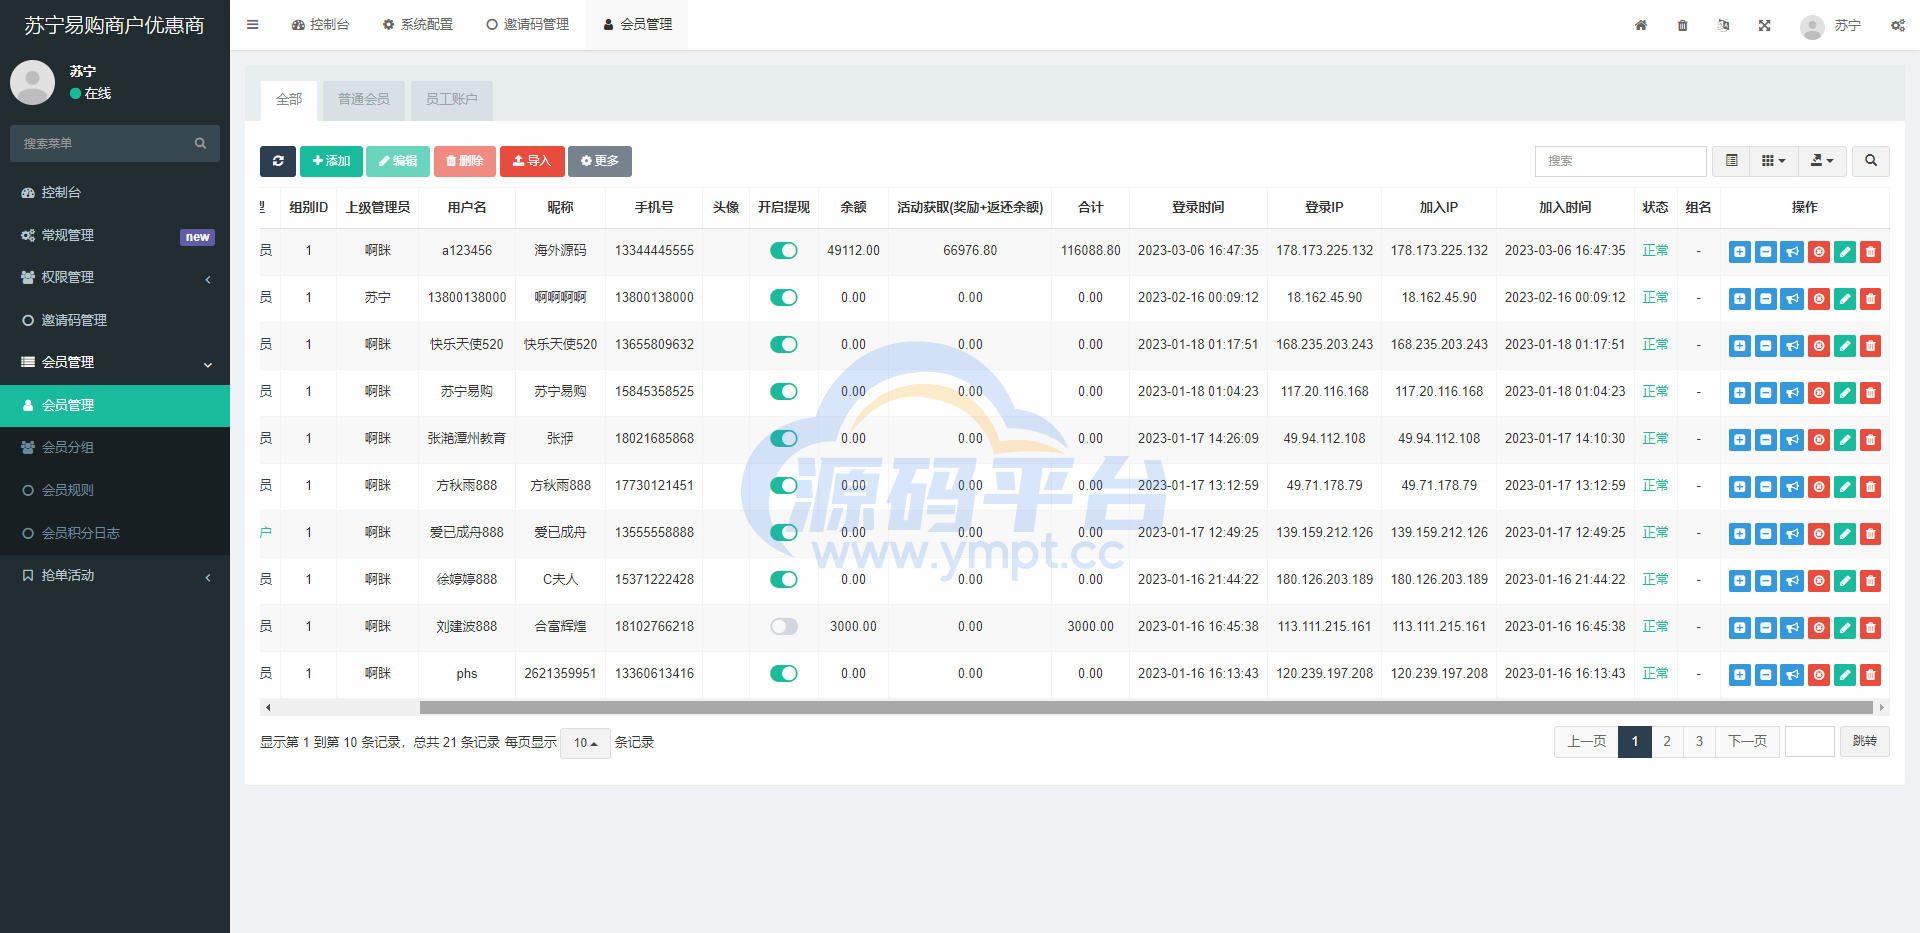Enable withdrawal switch for 刘建波888
The width and height of the screenshot is (1920, 933).
(784, 627)
